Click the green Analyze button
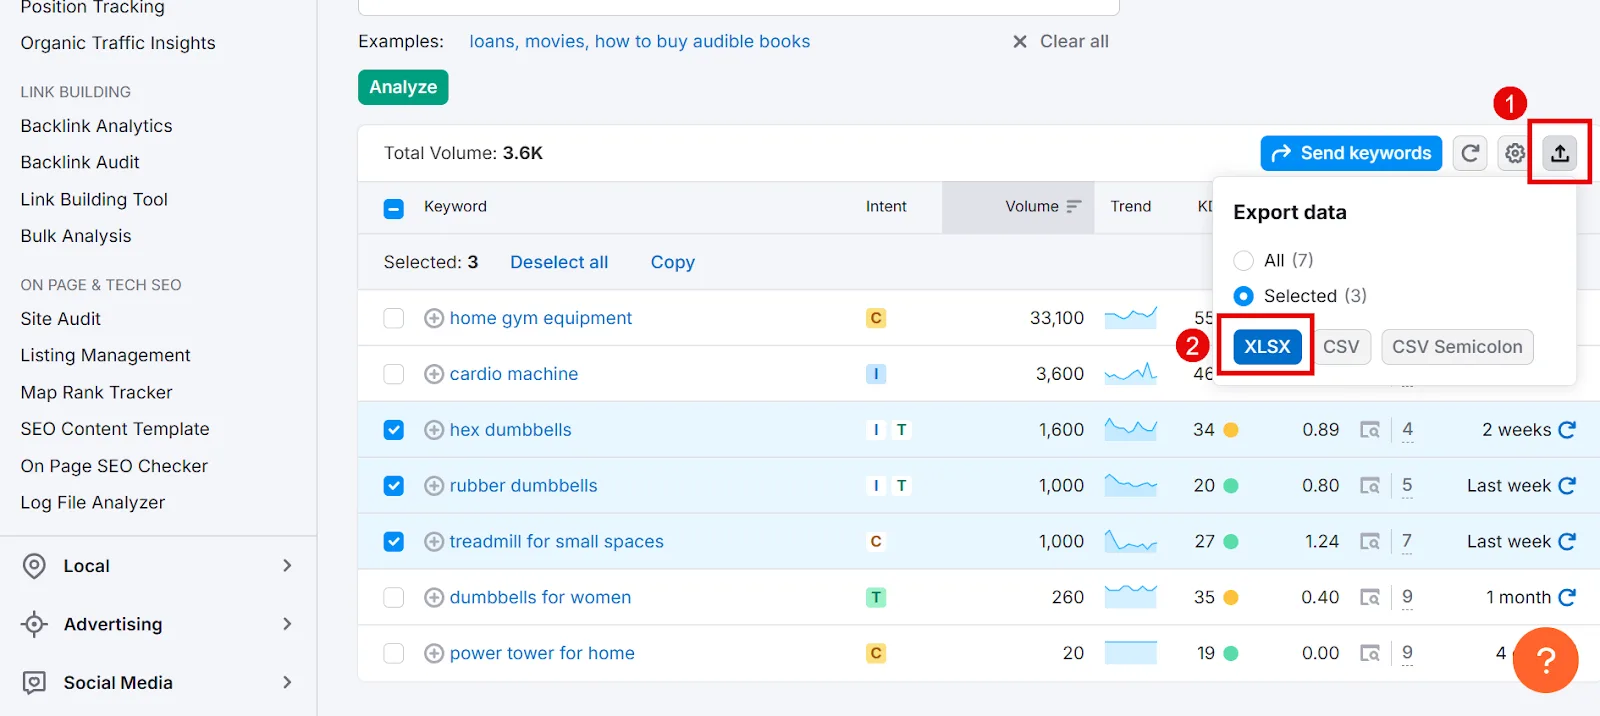 point(403,87)
